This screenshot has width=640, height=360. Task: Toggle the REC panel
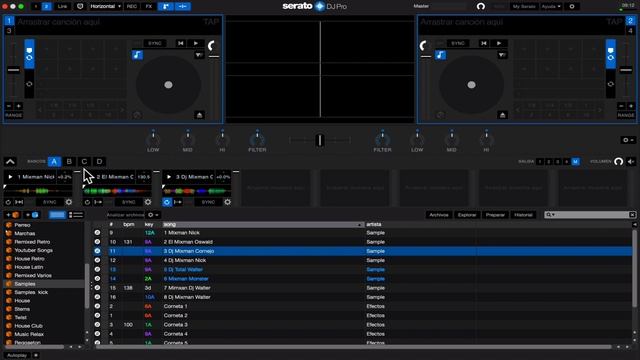(132, 7)
